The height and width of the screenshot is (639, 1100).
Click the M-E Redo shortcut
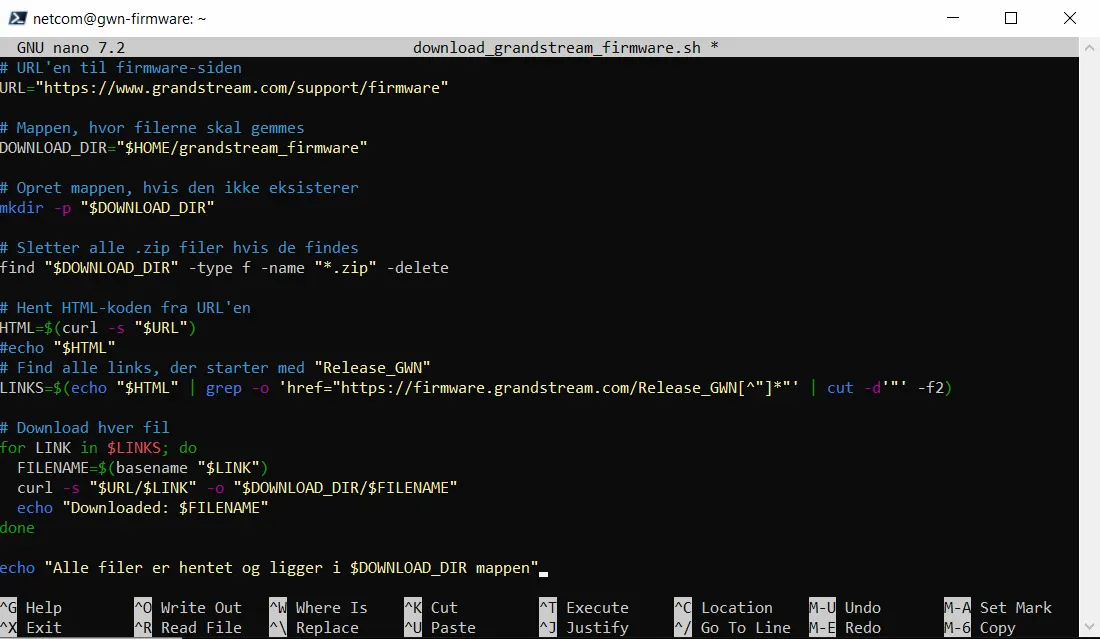pyautogui.click(x=845, y=628)
